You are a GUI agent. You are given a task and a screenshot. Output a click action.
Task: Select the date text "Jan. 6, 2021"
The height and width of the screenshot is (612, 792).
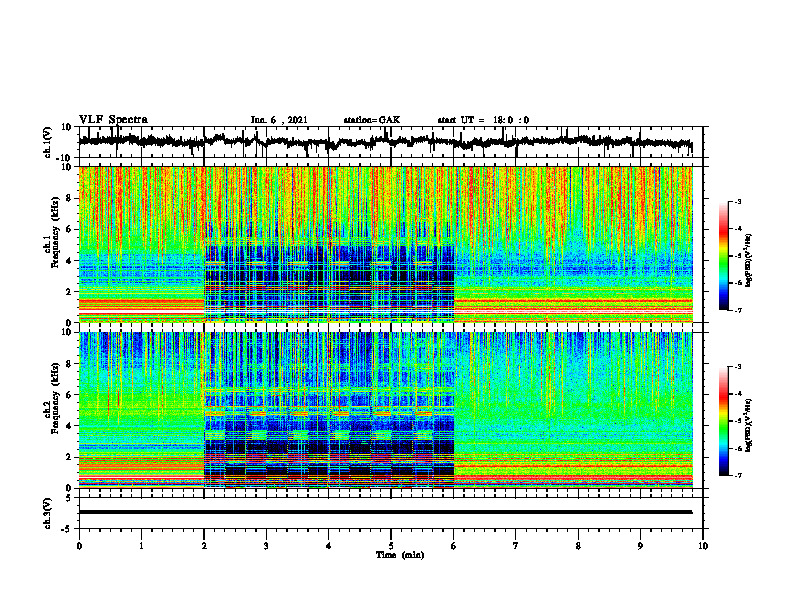coord(279,120)
